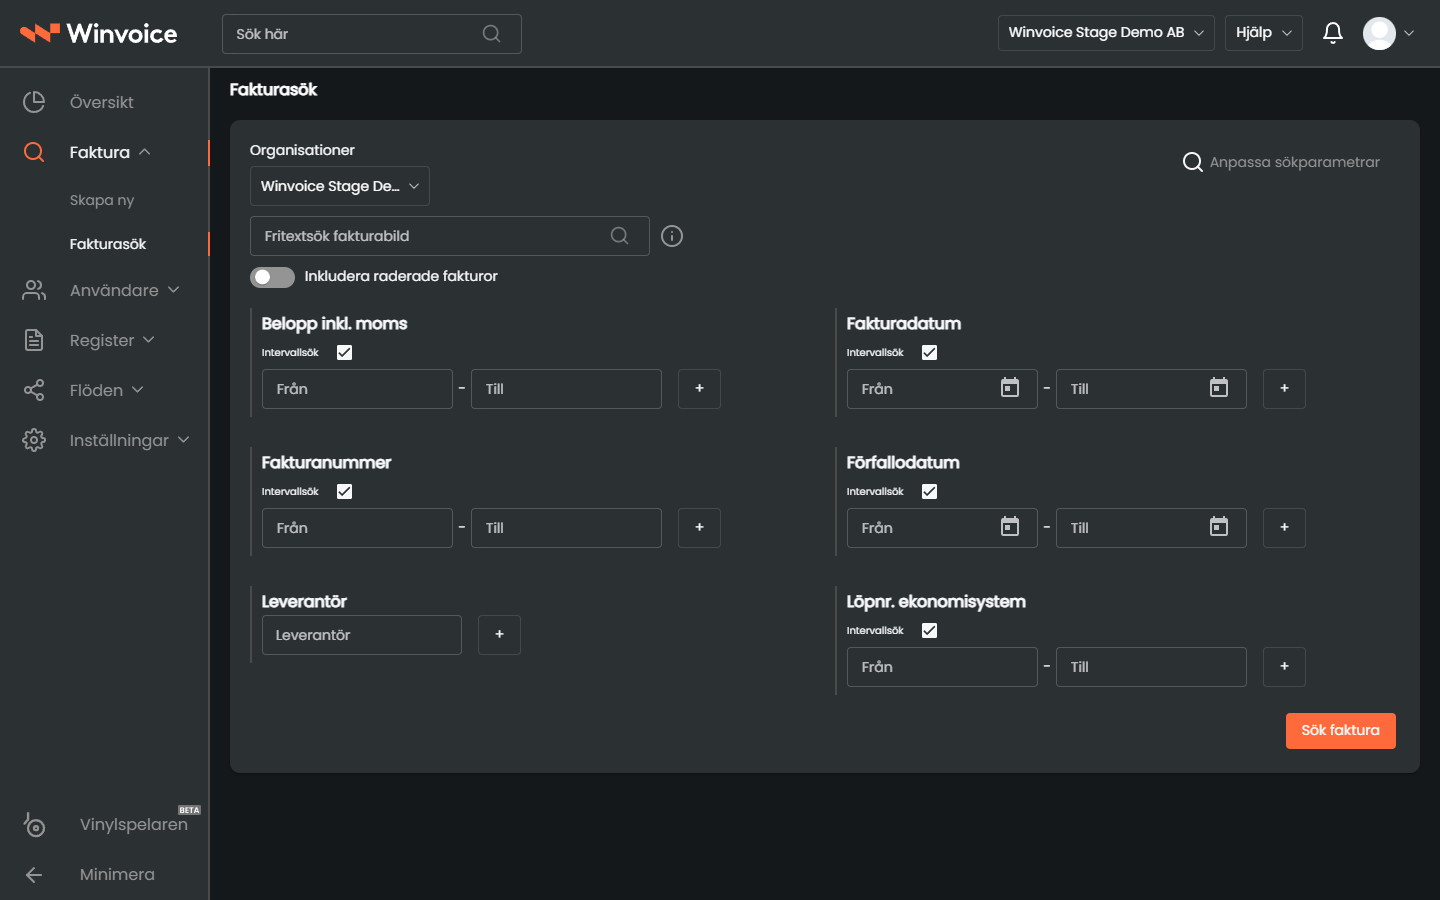Screen dimensions: 1440x900
Task: Click the info icon beside Fritextsök
Action: 672,236
